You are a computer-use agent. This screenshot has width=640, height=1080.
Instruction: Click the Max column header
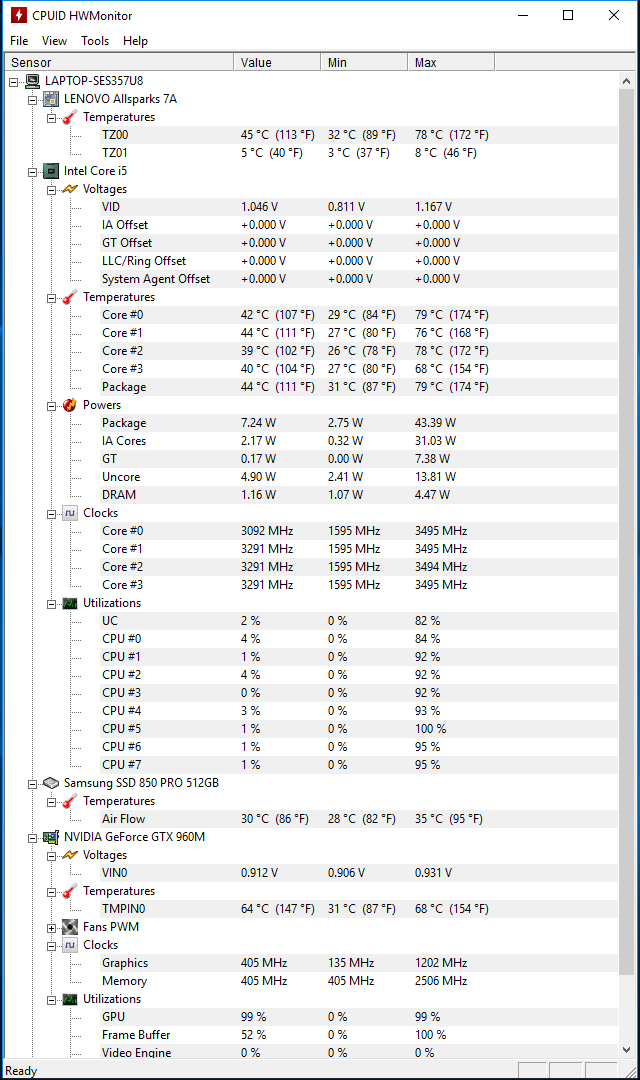pos(451,63)
